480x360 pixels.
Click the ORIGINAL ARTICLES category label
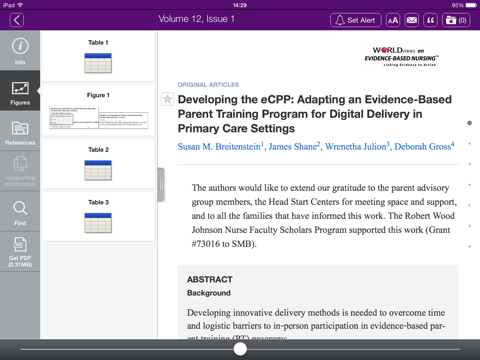[x=208, y=85]
